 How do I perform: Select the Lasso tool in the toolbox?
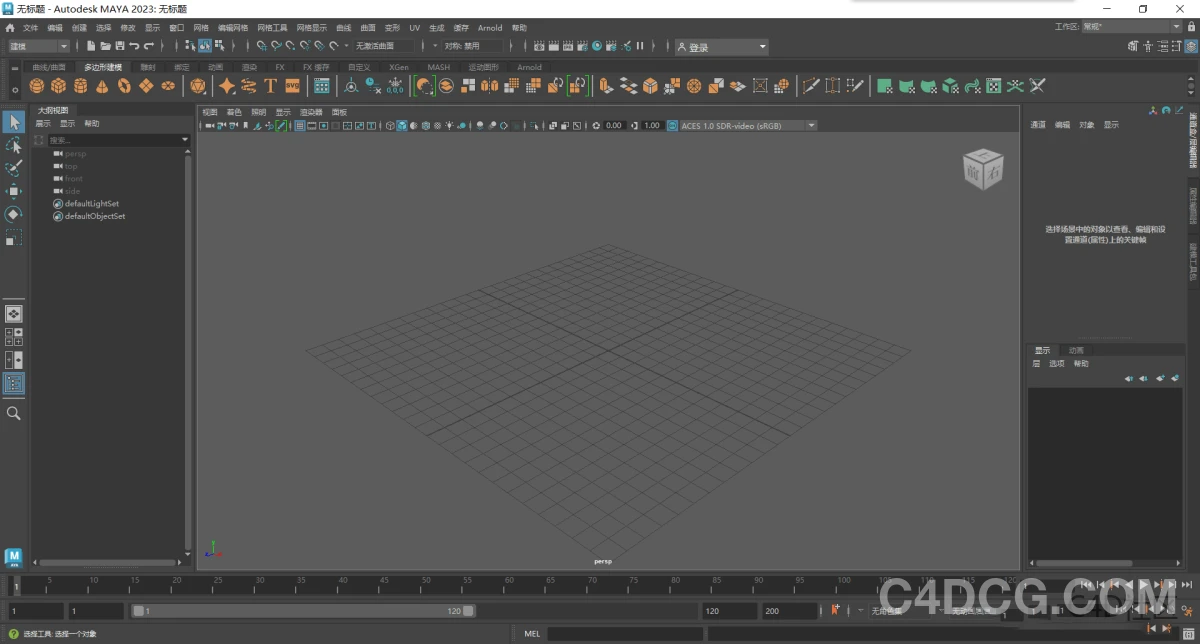point(14,145)
